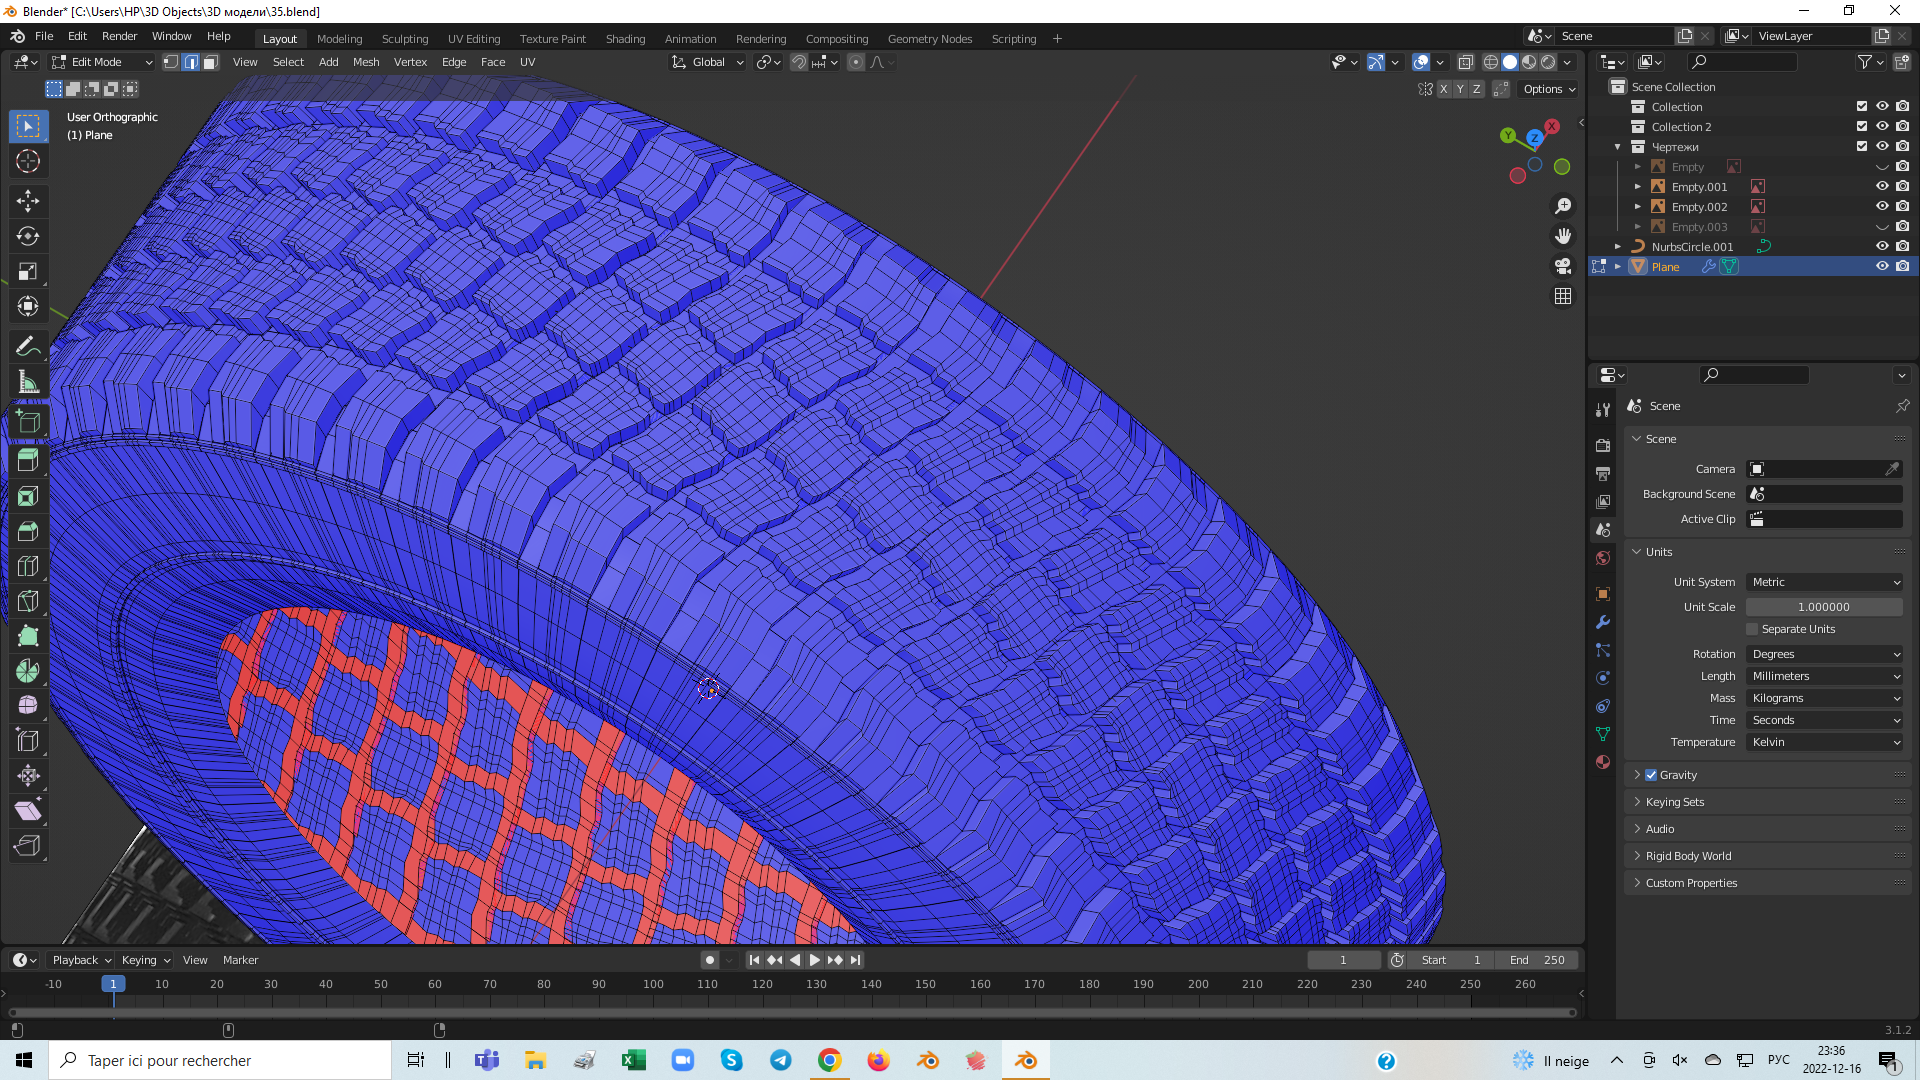Click the viewport Options button
Screen dimensions: 1920x1080
click(x=1548, y=89)
